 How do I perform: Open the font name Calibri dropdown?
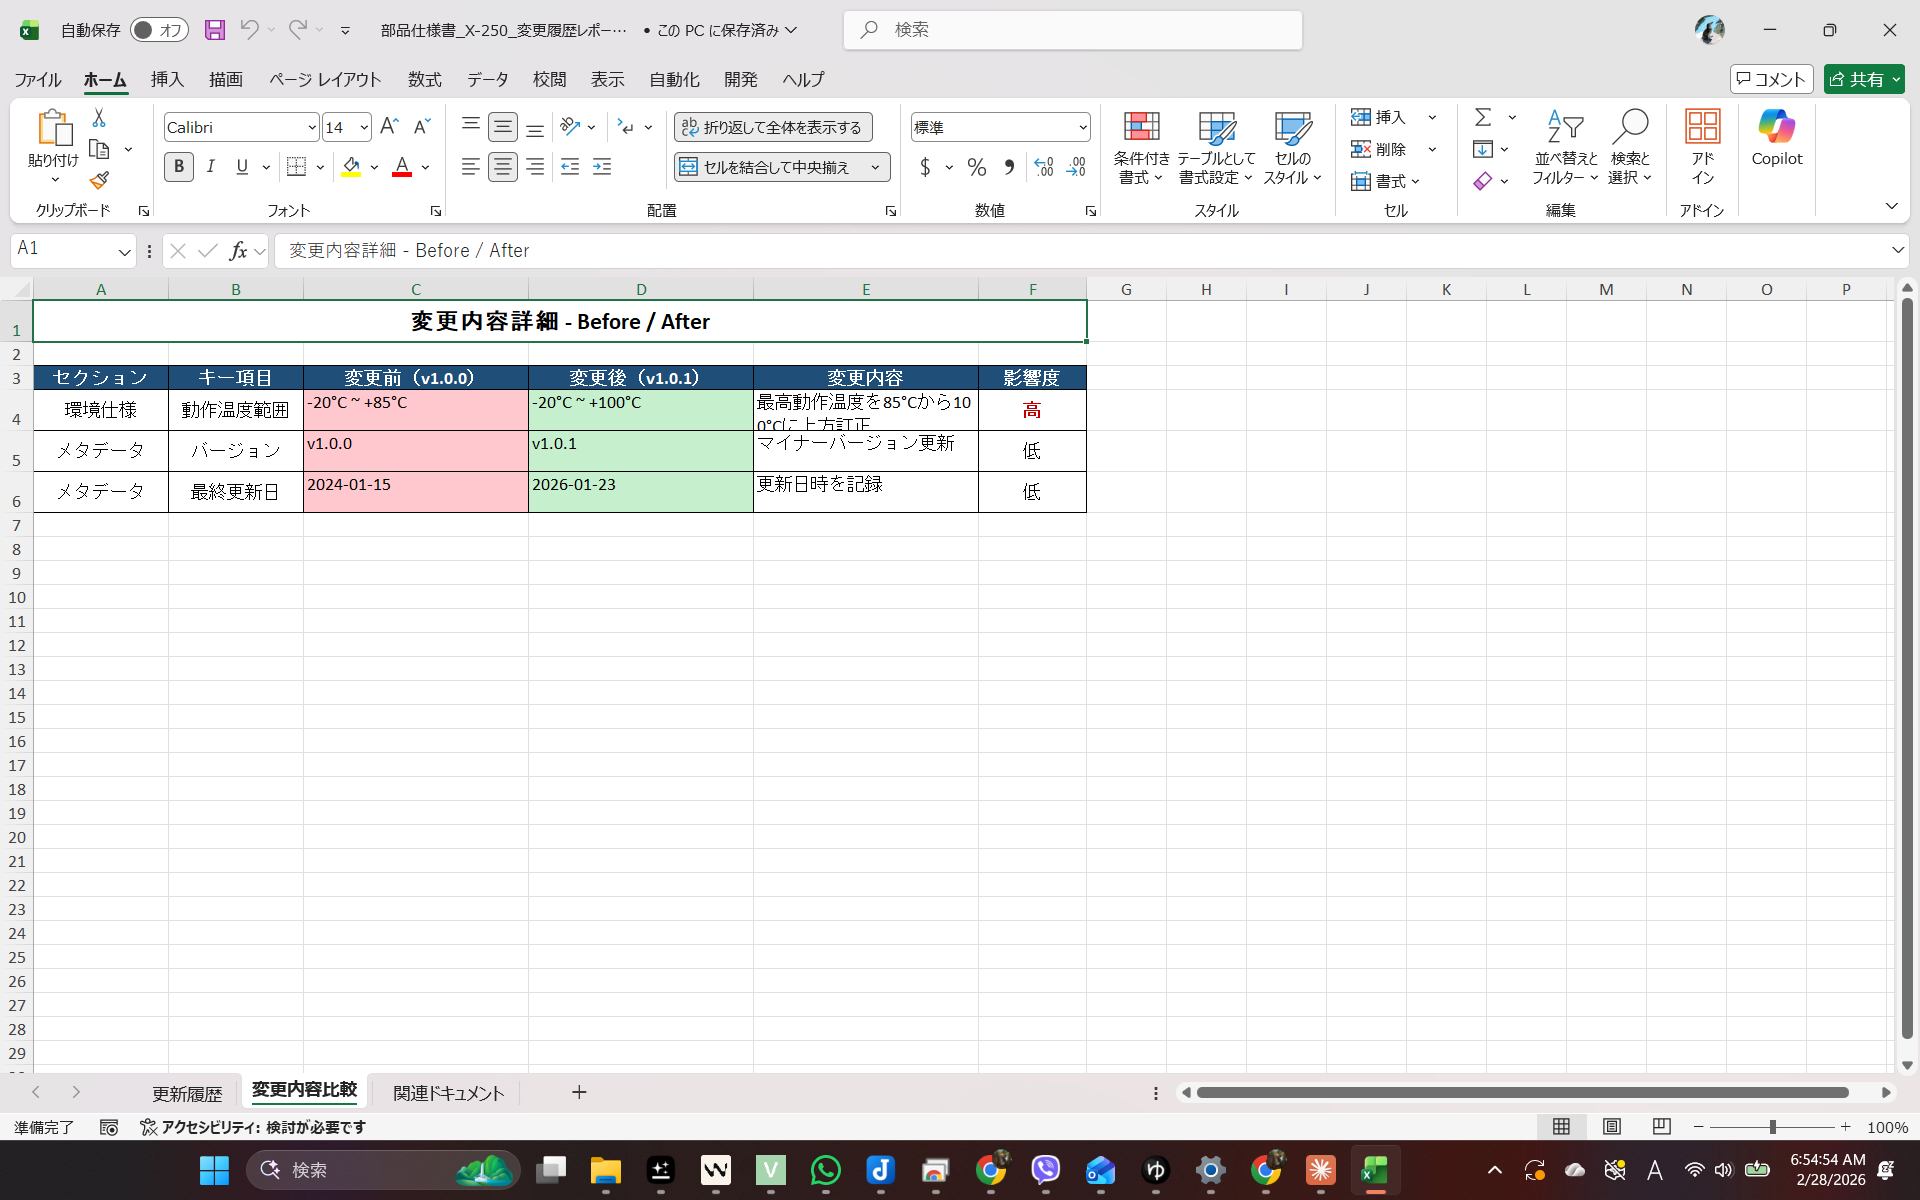click(311, 127)
